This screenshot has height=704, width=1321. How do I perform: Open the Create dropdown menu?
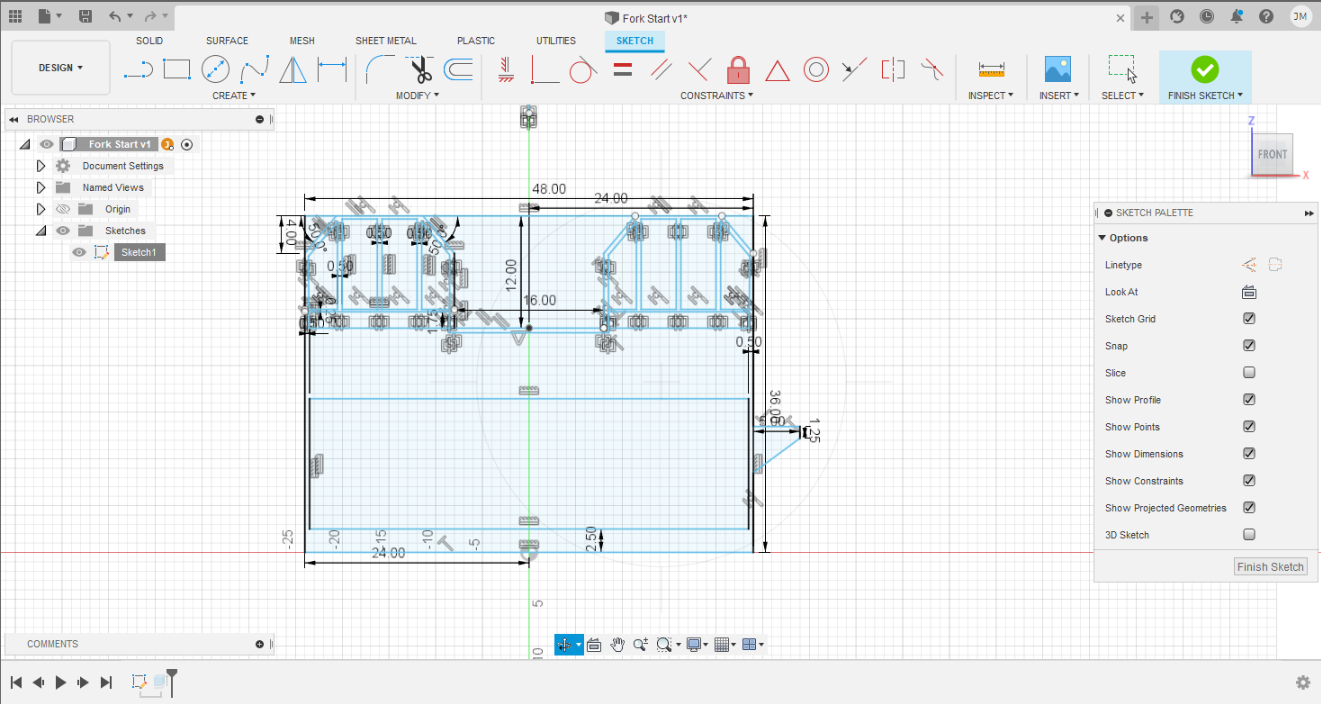click(x=233, y=95)
